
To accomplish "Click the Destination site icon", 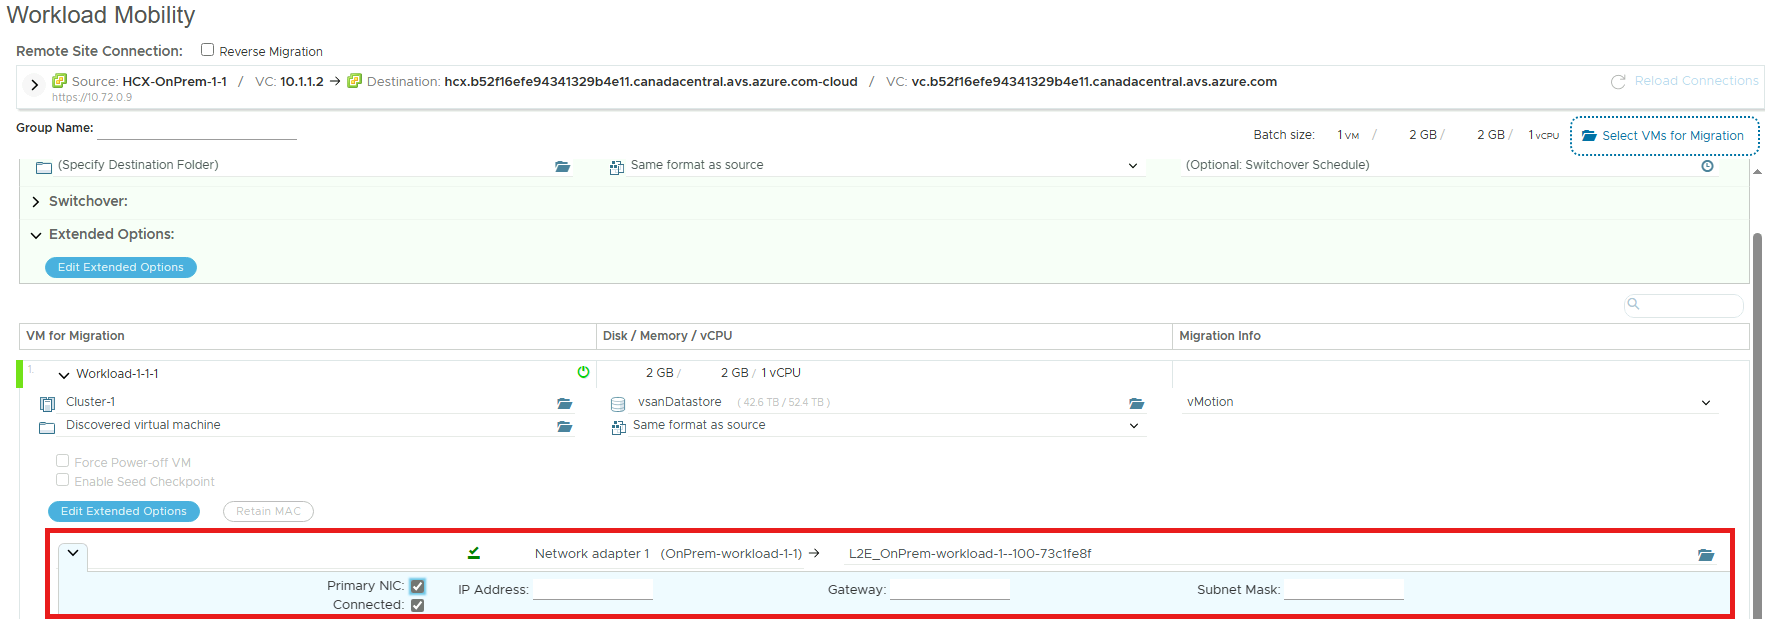I will (x=354, y=81).
